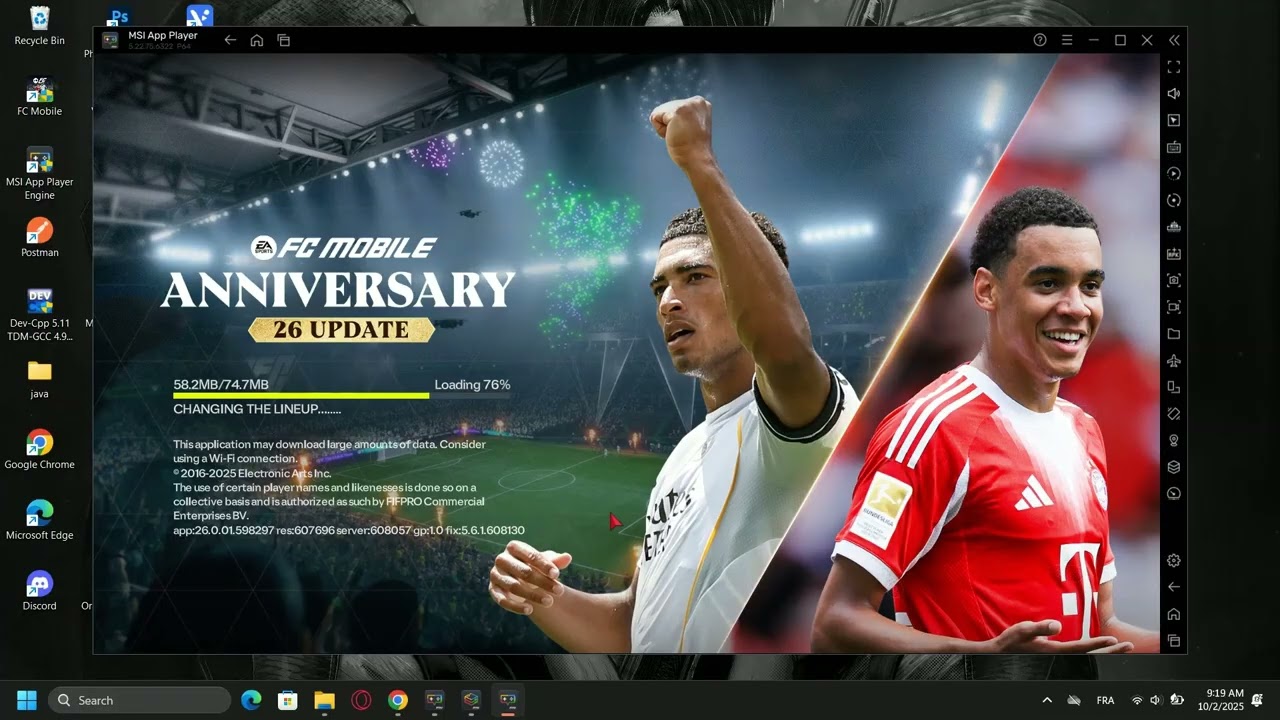
Task: Click the 26 UPDATE banner
Action: [x=341, y=330]
